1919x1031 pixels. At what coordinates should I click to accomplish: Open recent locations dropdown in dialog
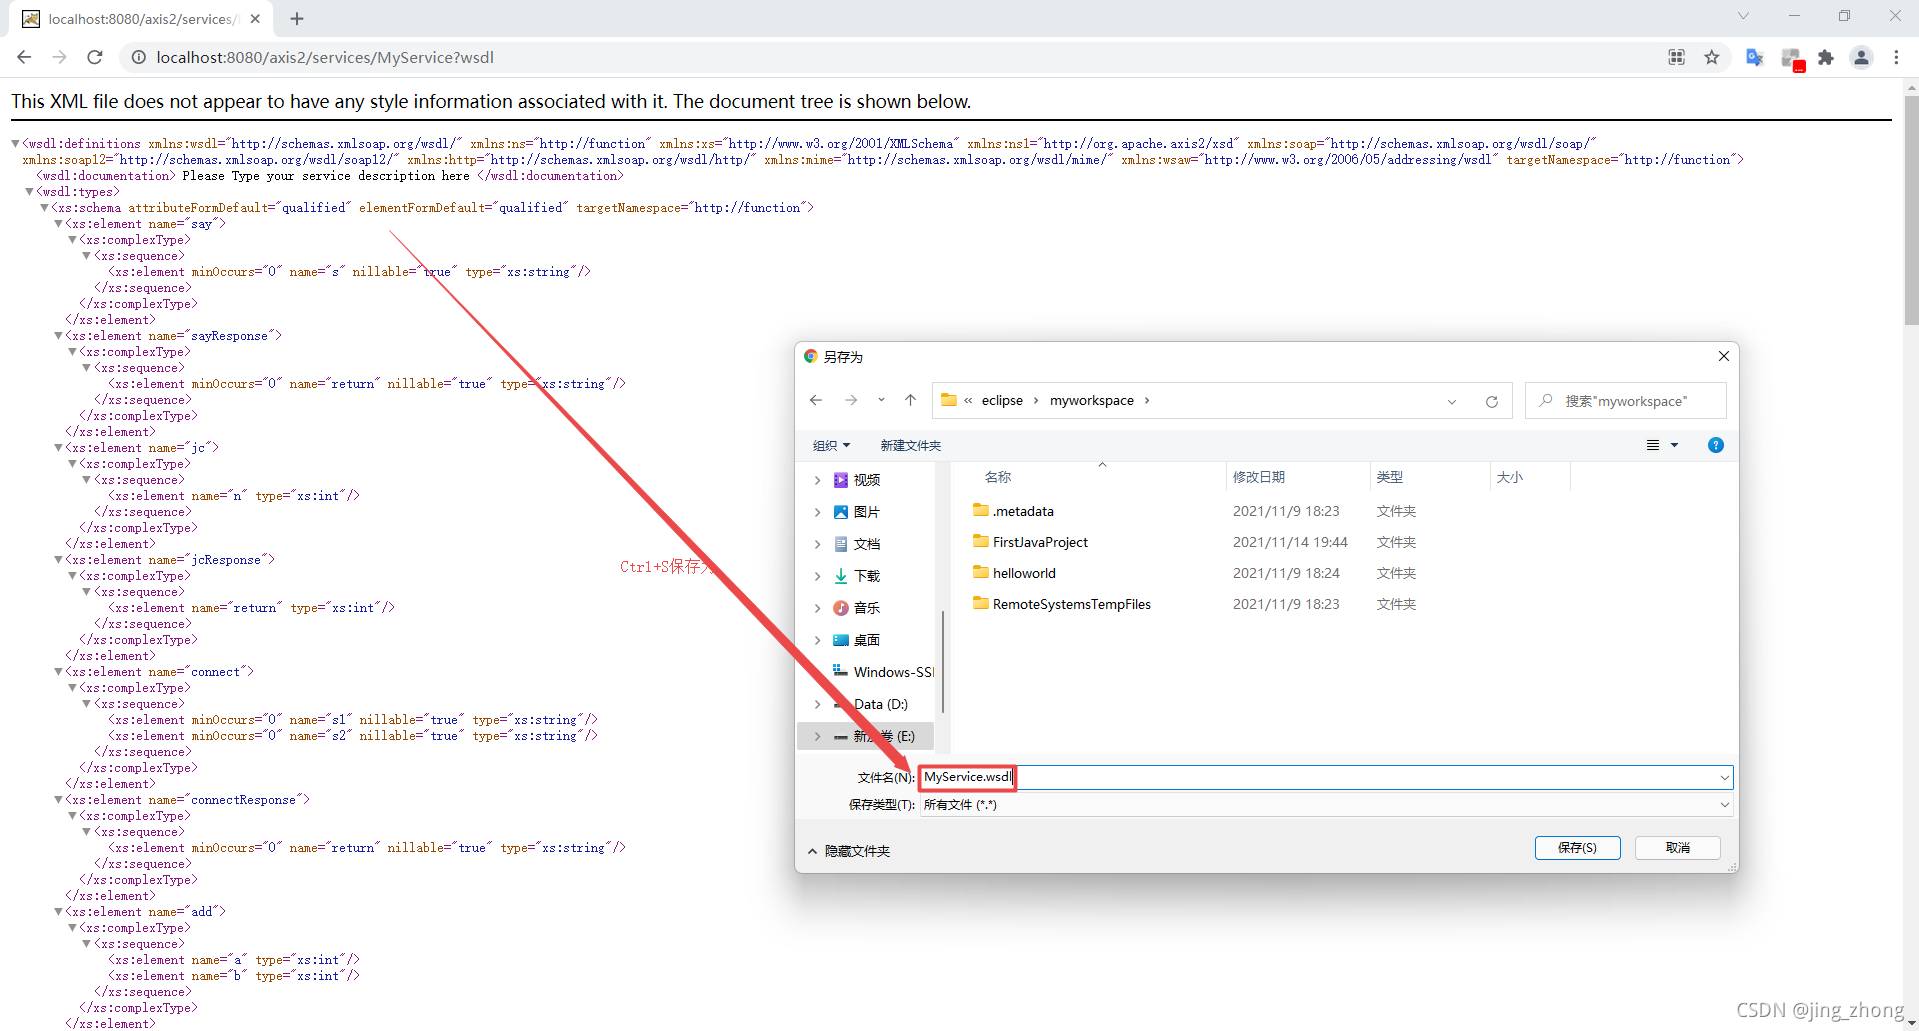pyautogui.click(x=881, y=400)
